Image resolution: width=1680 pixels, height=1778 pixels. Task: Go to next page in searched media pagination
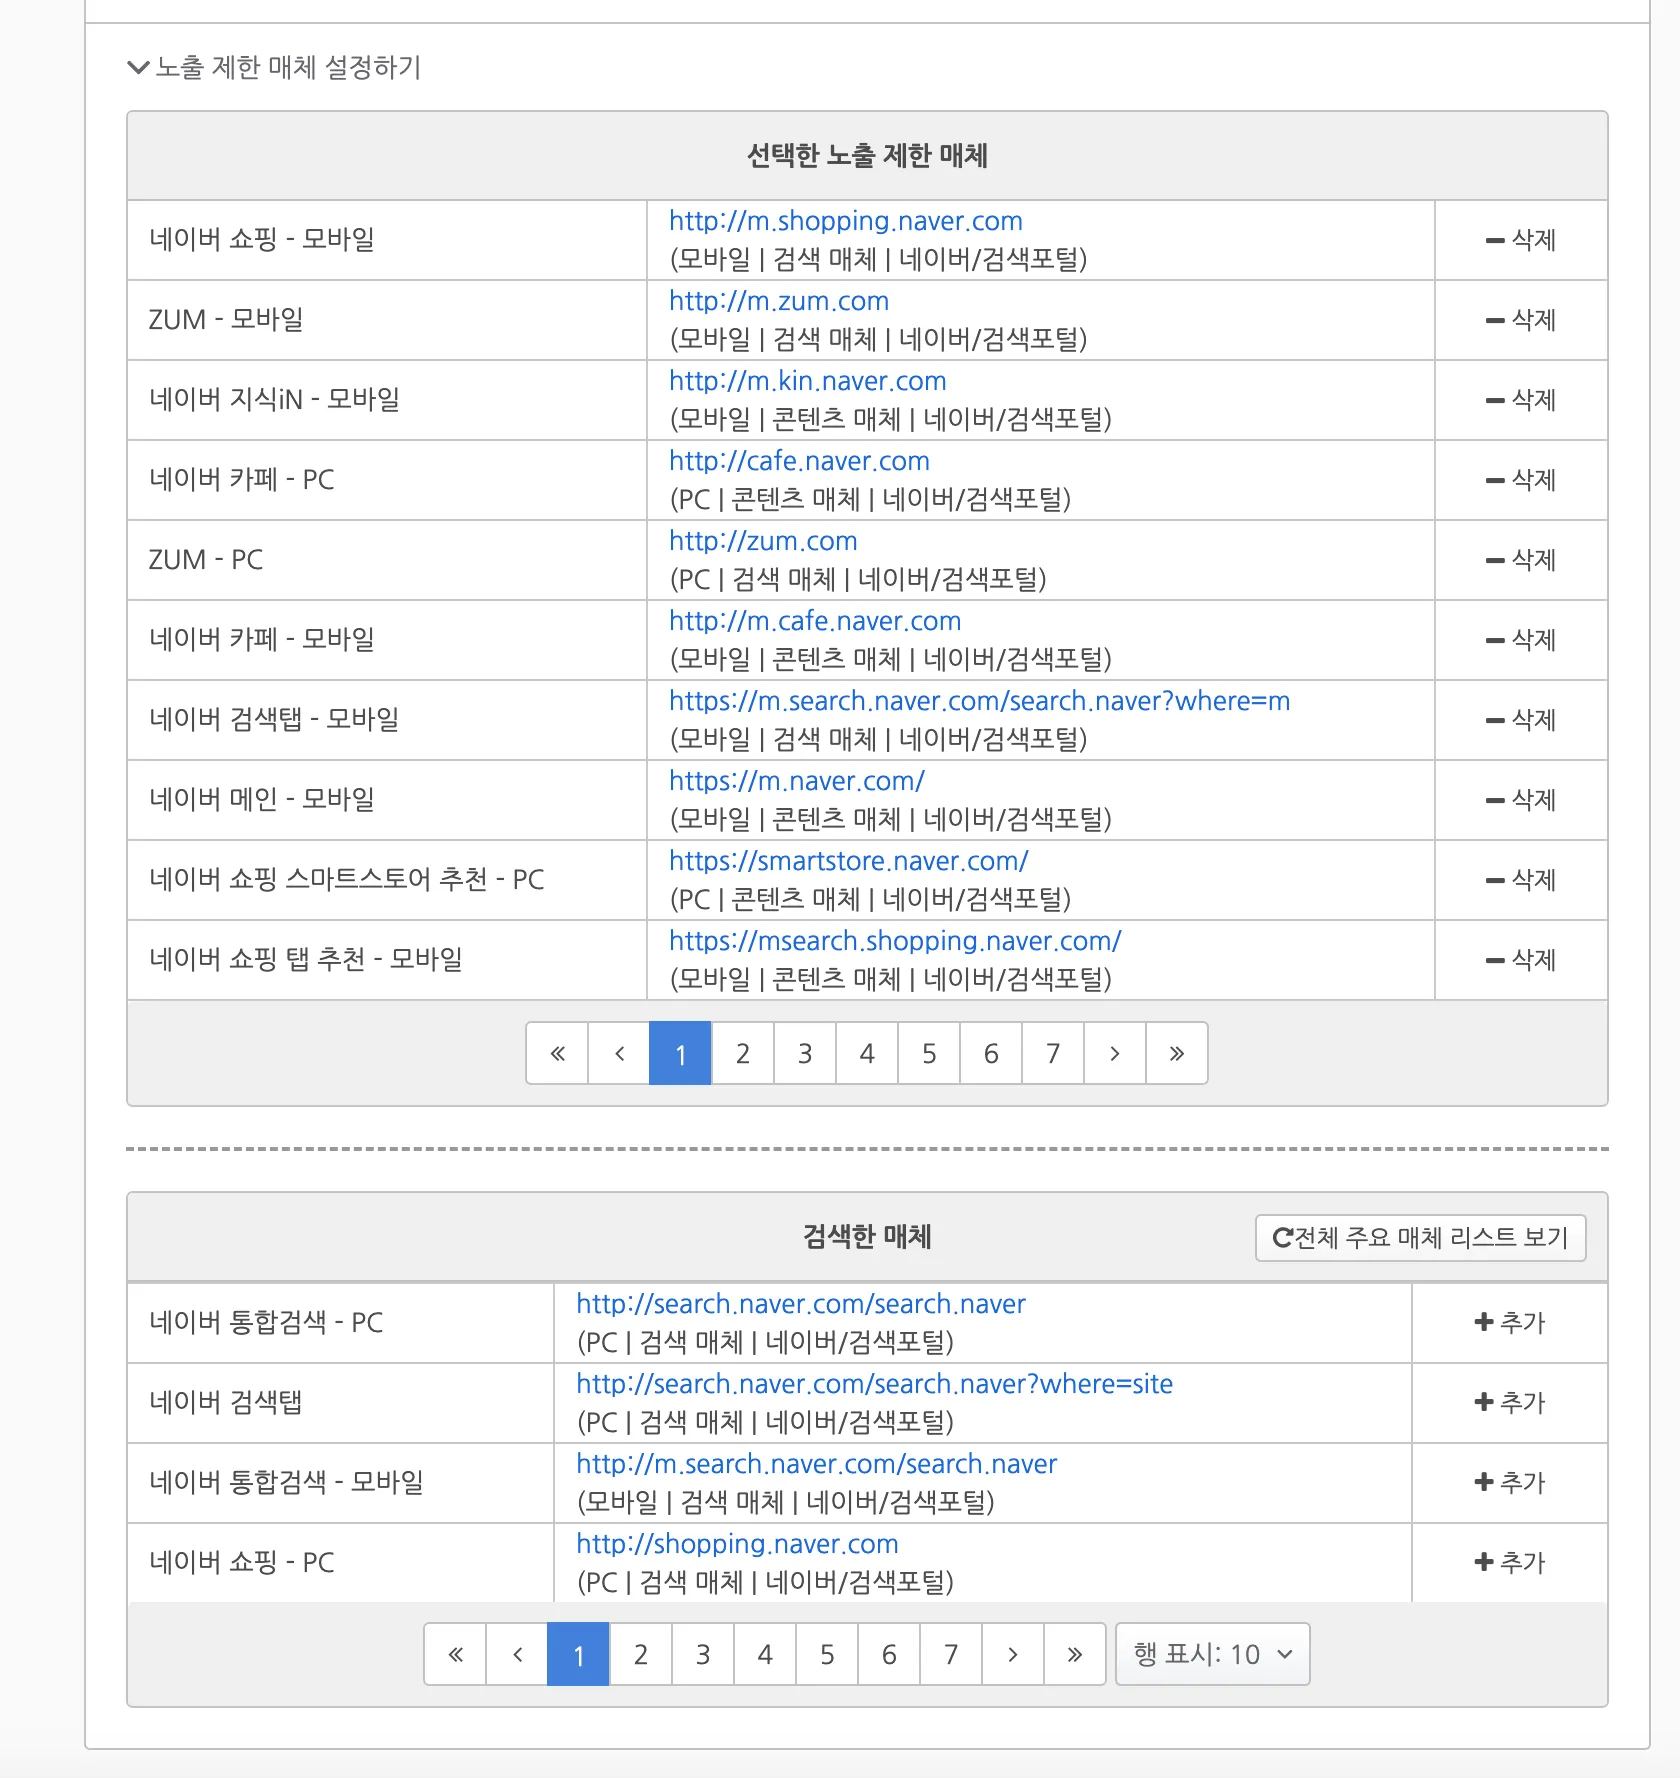1012,1654
